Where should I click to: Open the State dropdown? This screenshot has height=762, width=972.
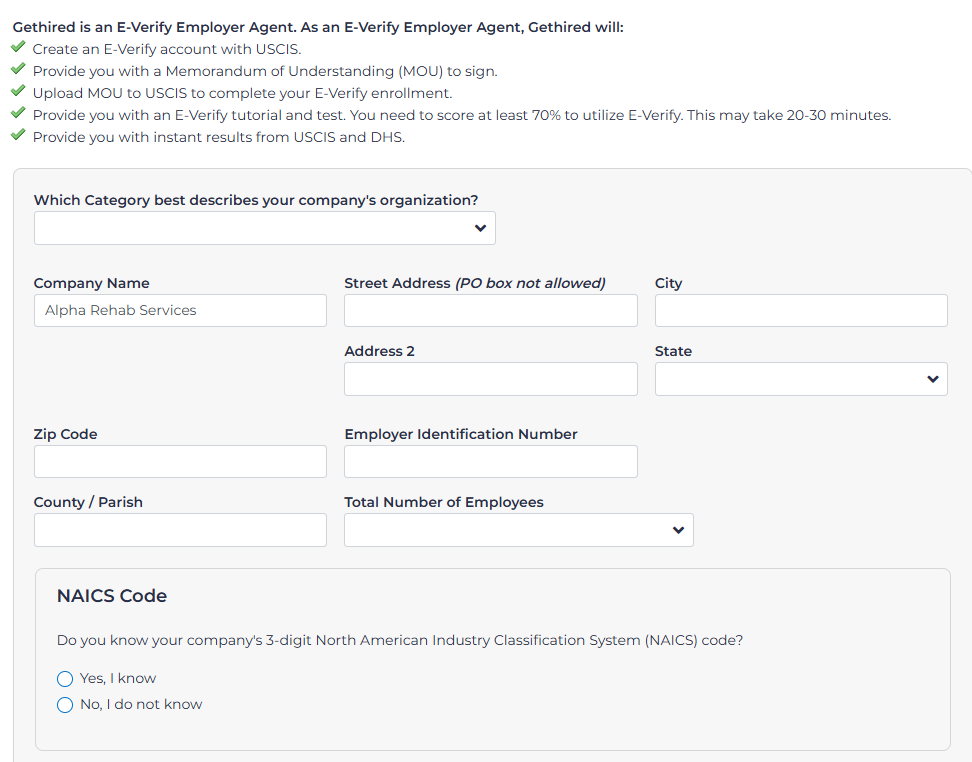click(x=800, y=379)
